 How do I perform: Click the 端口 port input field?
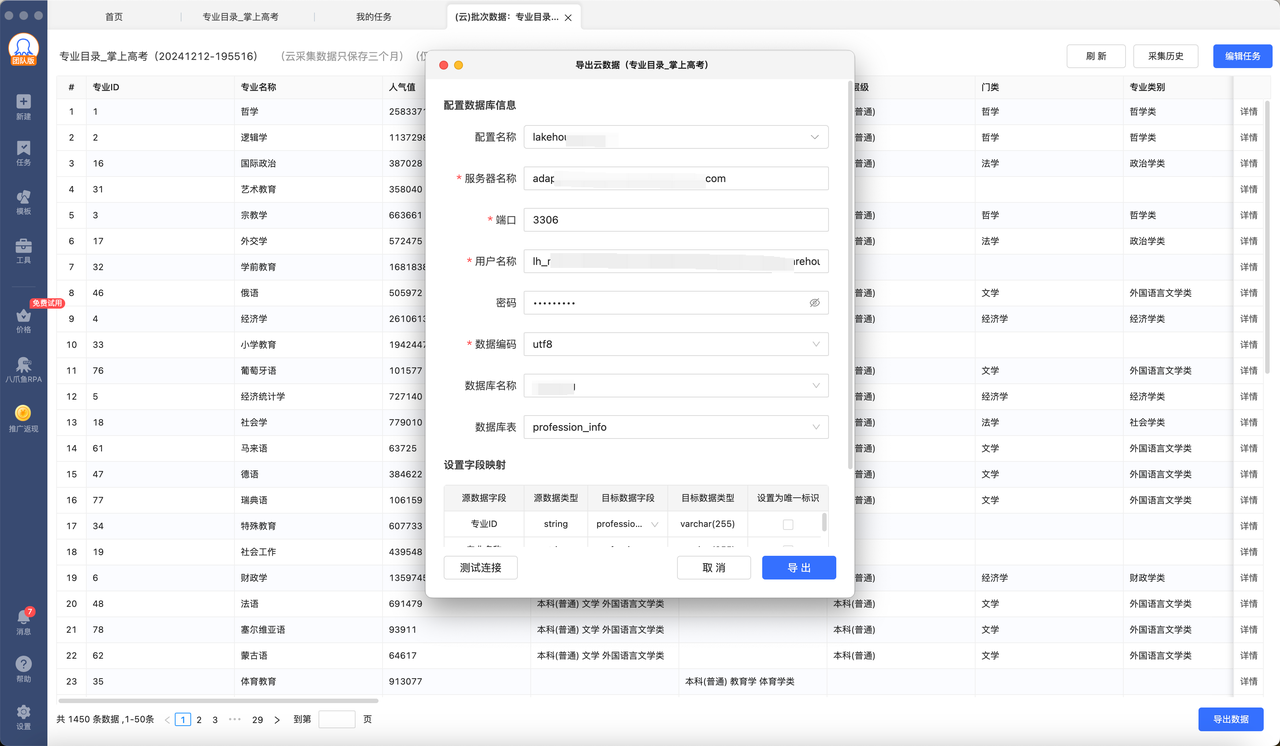679,220
